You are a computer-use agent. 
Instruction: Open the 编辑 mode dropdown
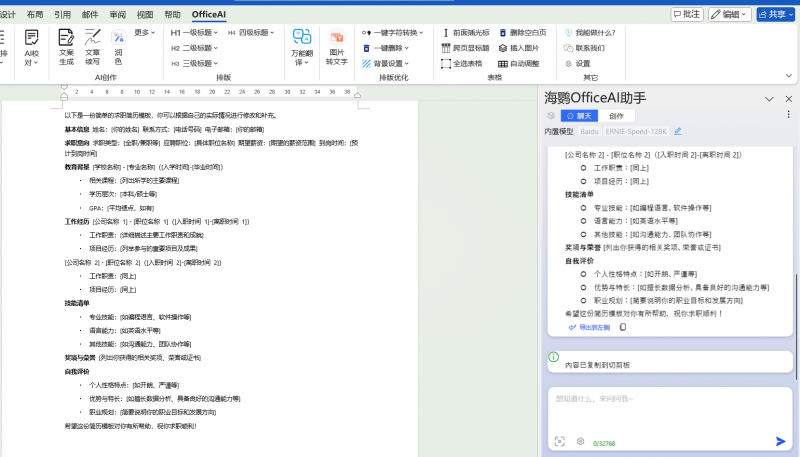(729, 14)
